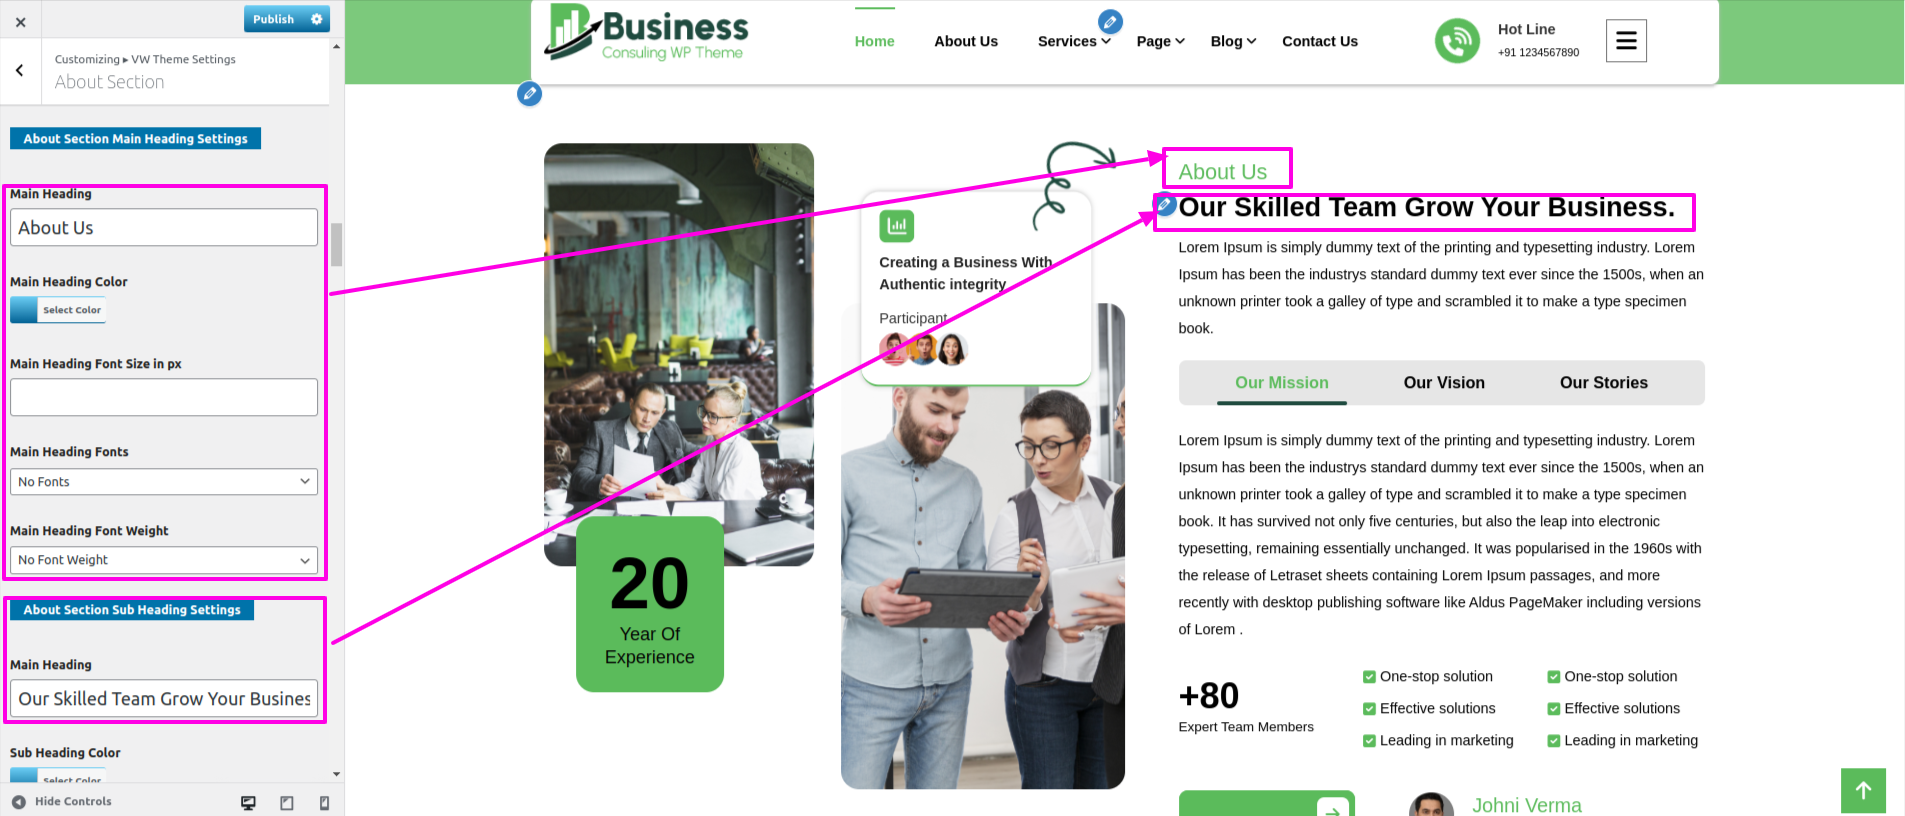
Task: Switch to the Our Vision tab
Action: click(x=1444, y=383)
